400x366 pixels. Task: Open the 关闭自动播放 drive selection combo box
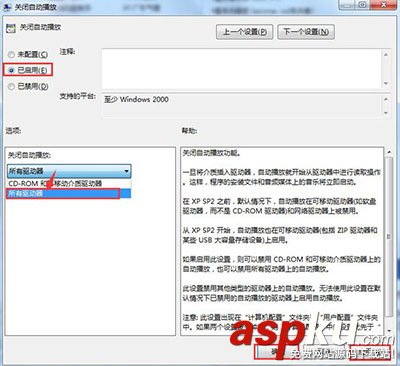[69, 171]
